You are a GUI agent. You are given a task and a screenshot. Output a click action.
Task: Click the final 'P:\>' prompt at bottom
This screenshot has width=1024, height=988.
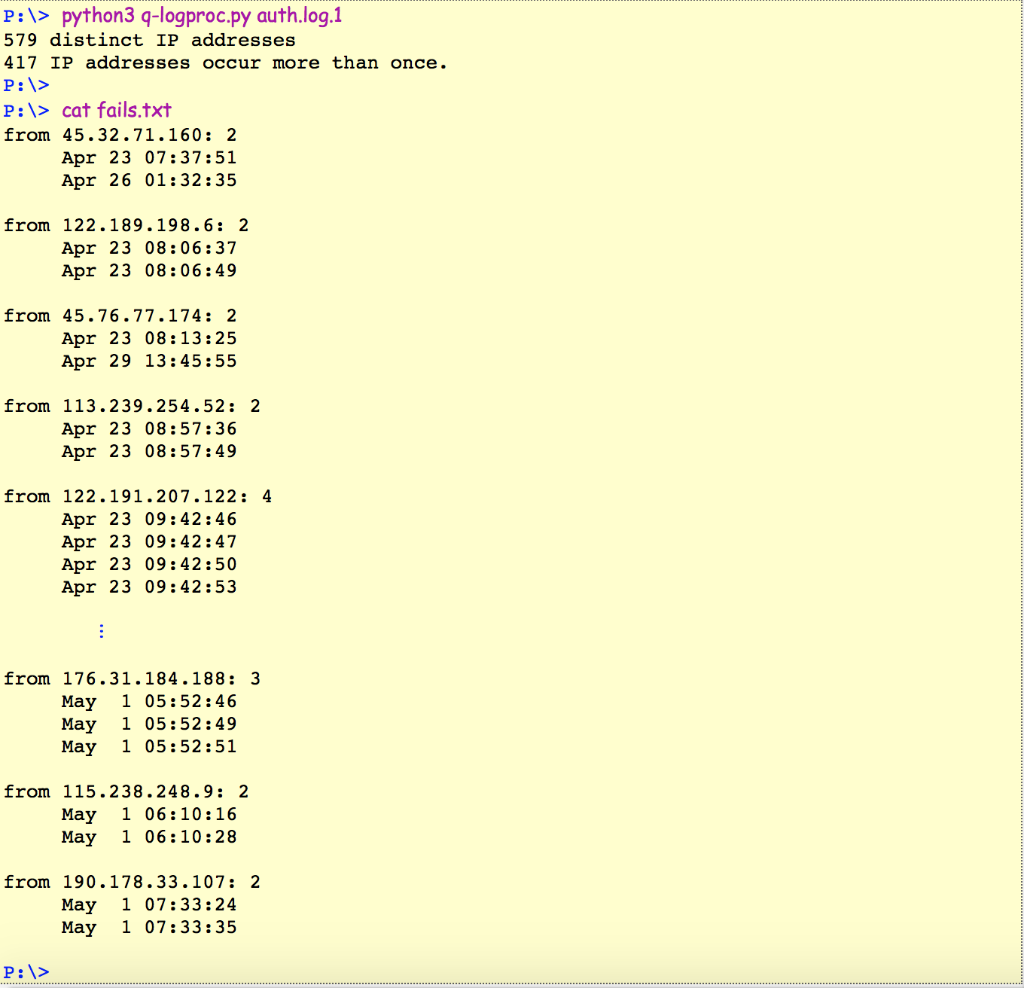pyautogui.click(x=25, y=970)
